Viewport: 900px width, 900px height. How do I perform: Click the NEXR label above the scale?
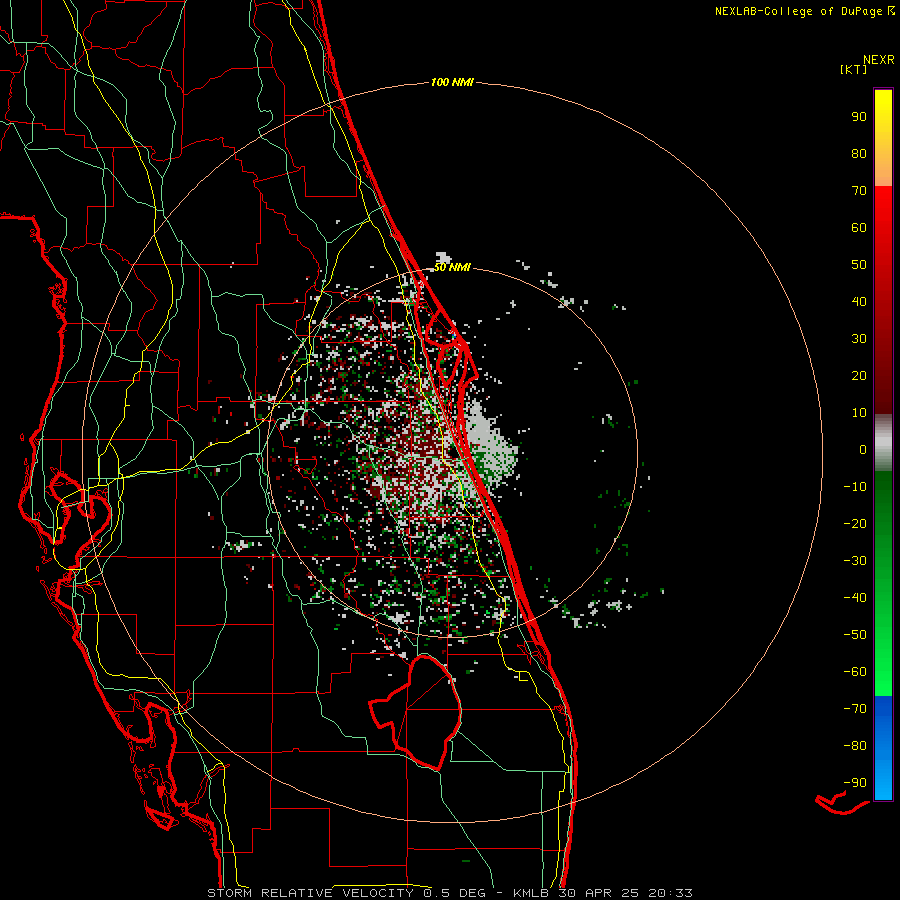click(x=879, y=60)
